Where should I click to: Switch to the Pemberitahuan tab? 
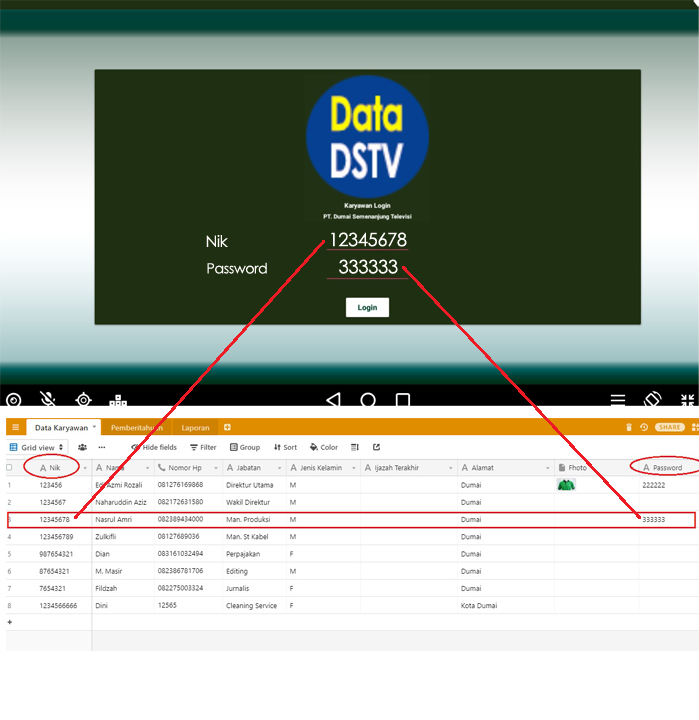(136, 428)
